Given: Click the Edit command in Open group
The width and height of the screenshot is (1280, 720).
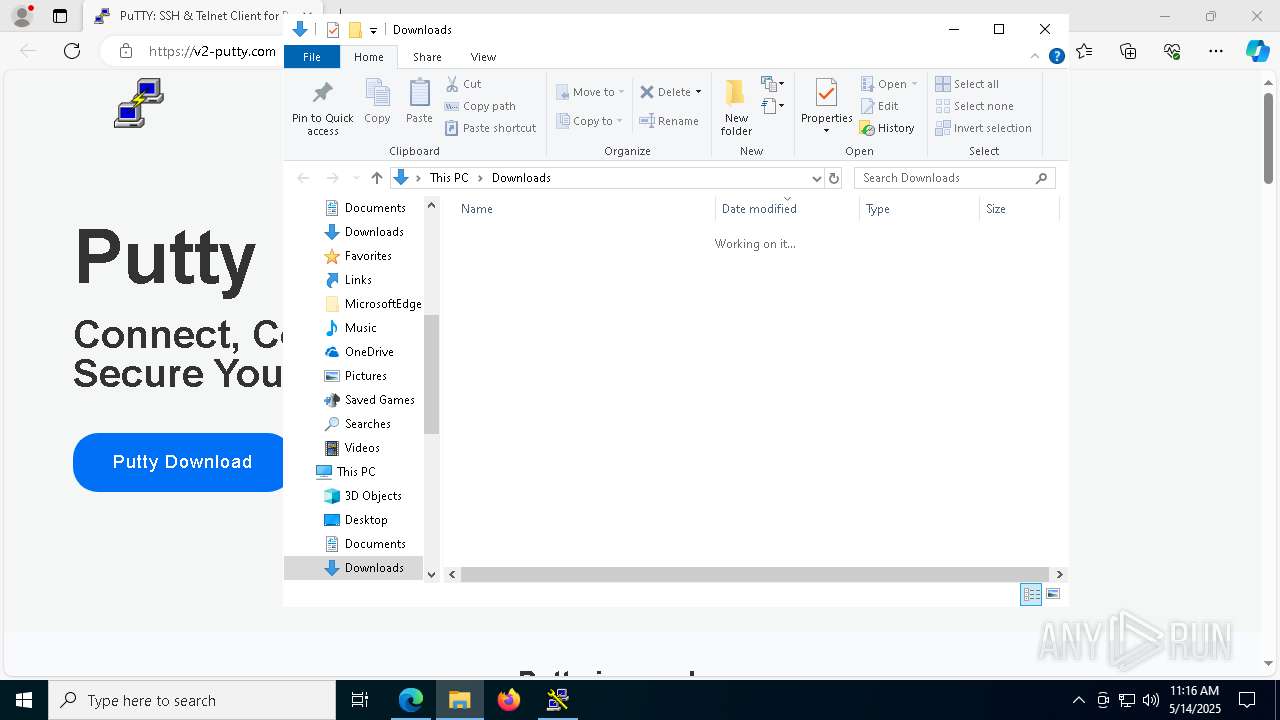Looking at the screenshot, I should [879, 106].
